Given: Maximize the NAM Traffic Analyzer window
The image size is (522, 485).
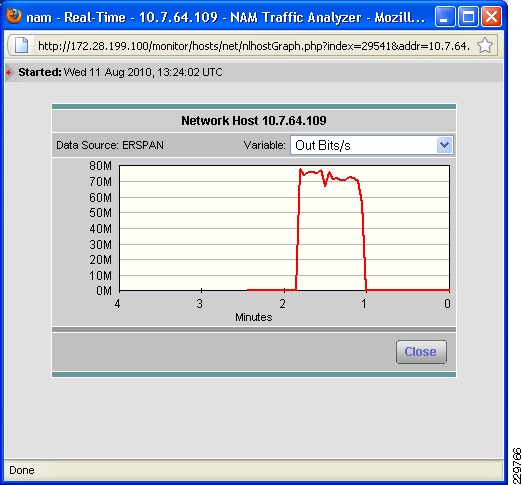Looking at the screenshot, I should 468,16.
